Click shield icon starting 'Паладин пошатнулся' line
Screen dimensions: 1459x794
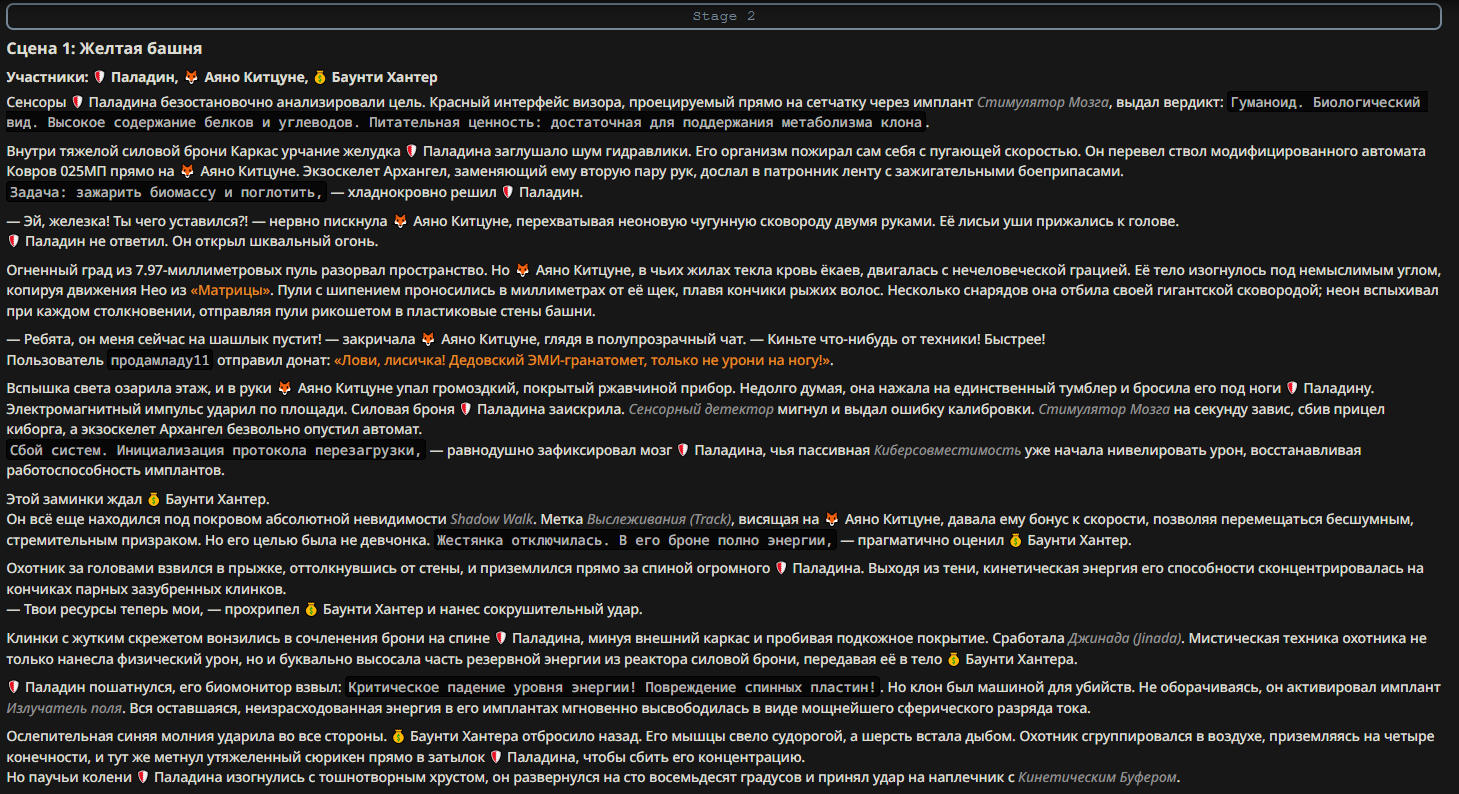14,688
